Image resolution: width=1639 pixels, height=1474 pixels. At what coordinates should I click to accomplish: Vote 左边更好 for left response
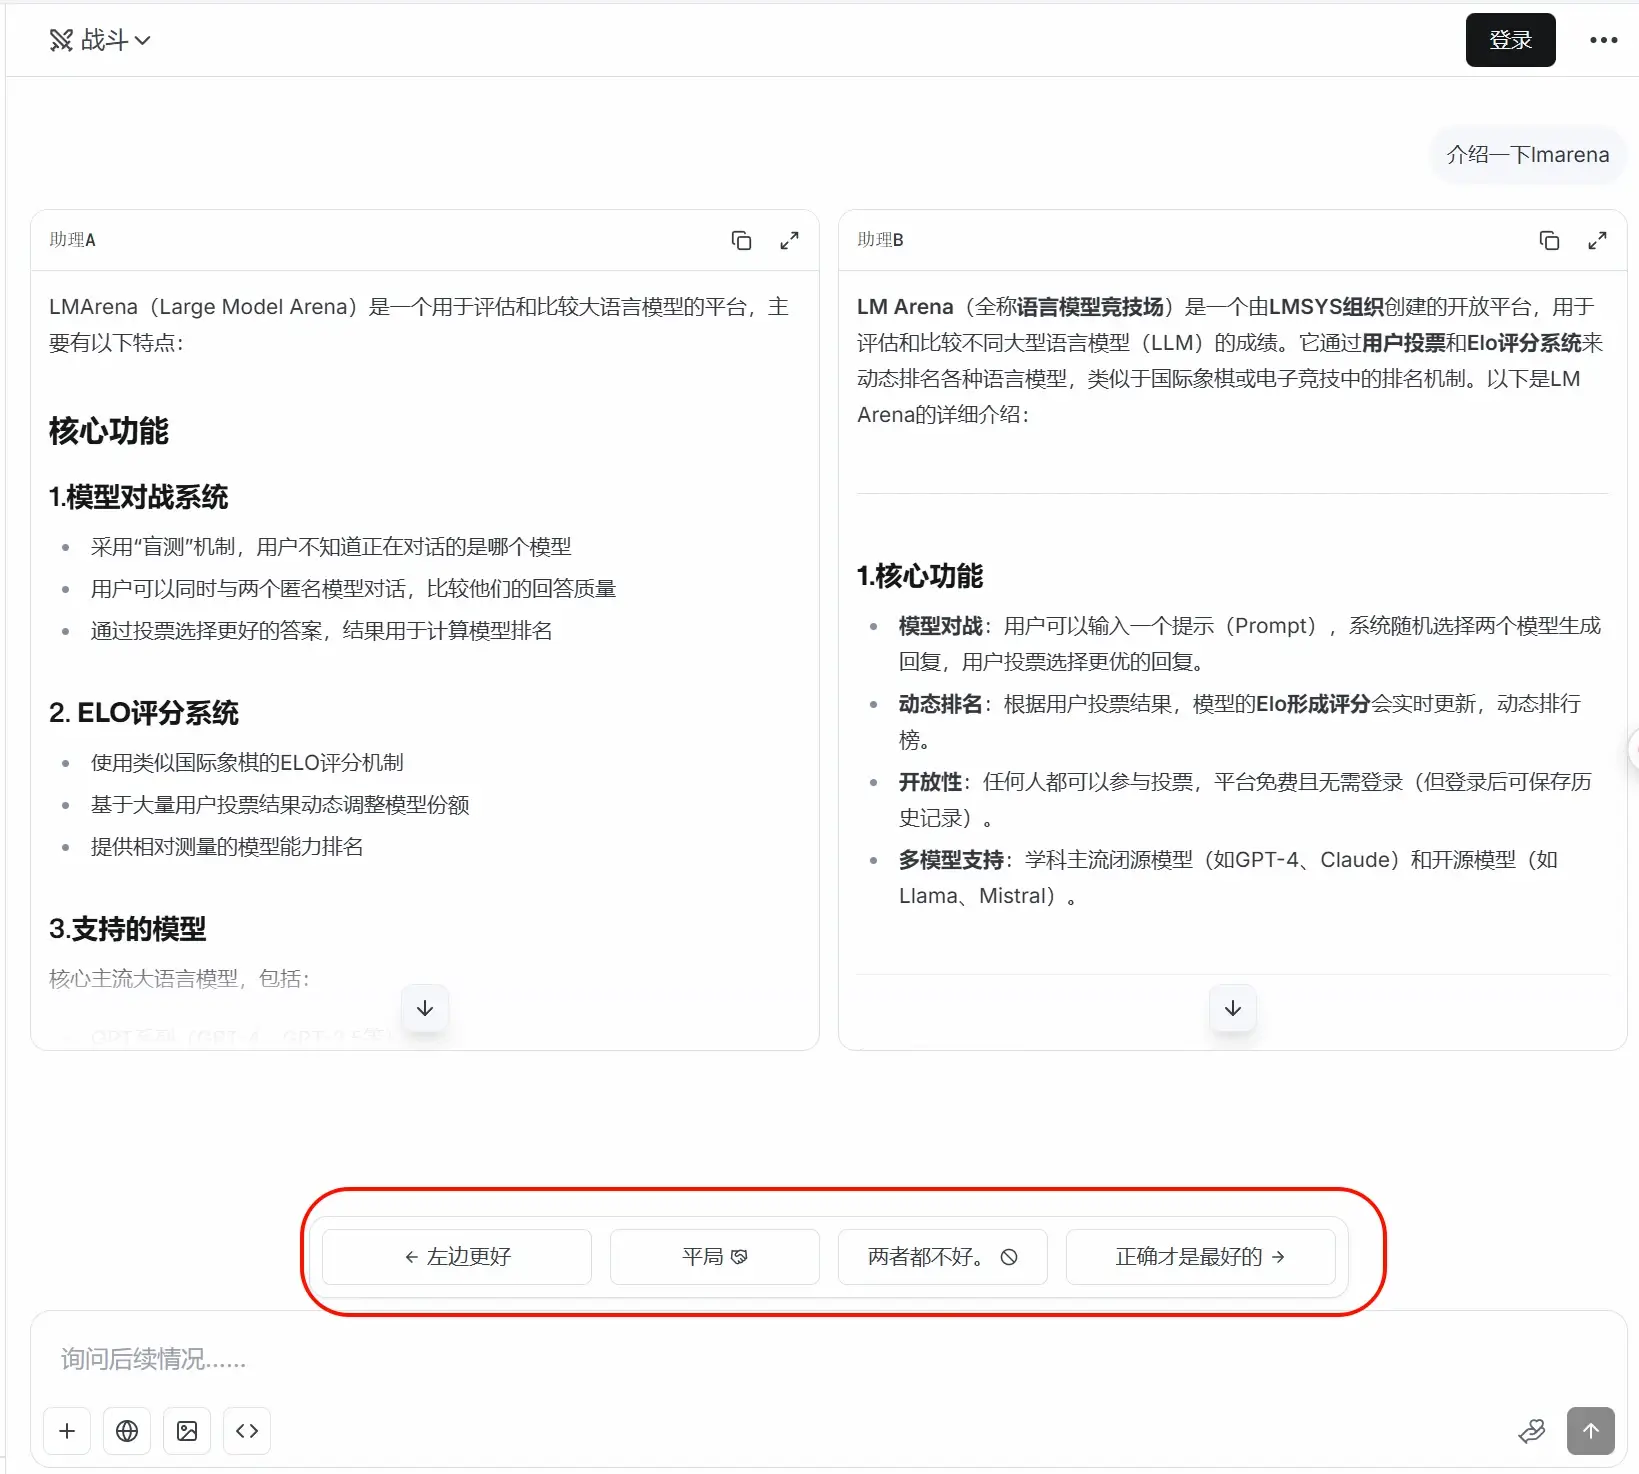(x=457, y=1257)
